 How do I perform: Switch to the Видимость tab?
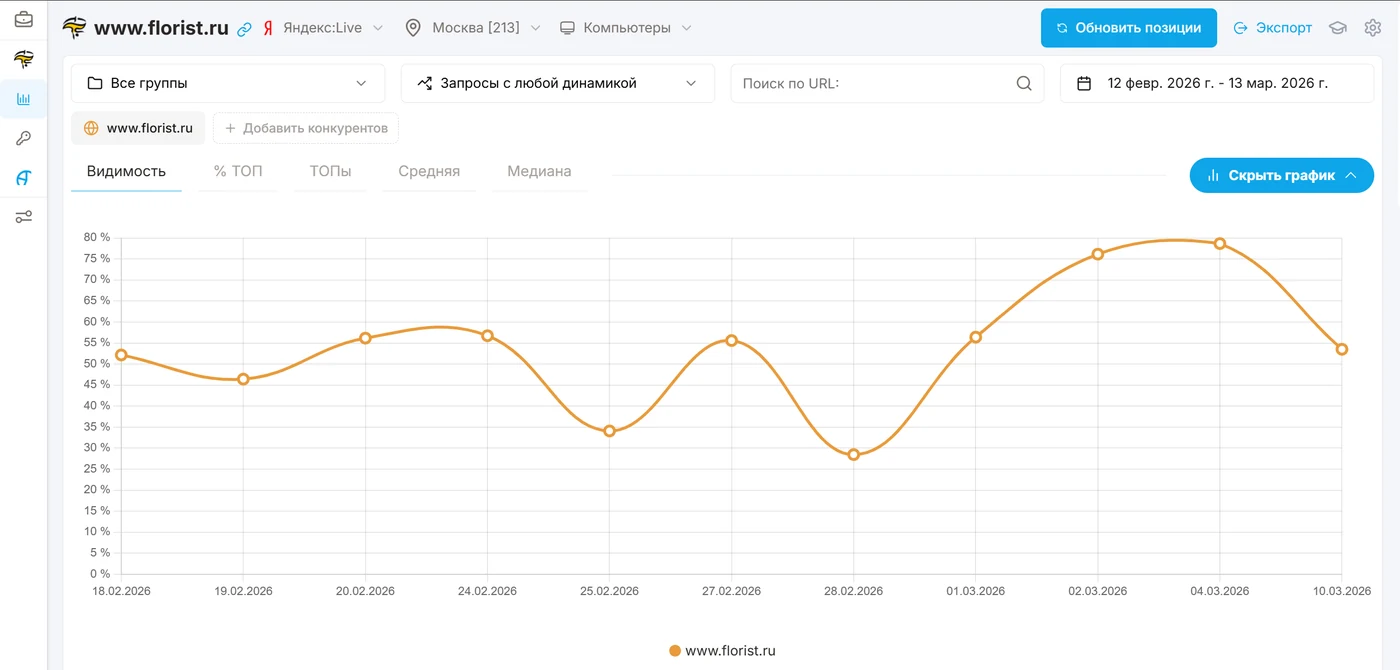coord(126,172)
